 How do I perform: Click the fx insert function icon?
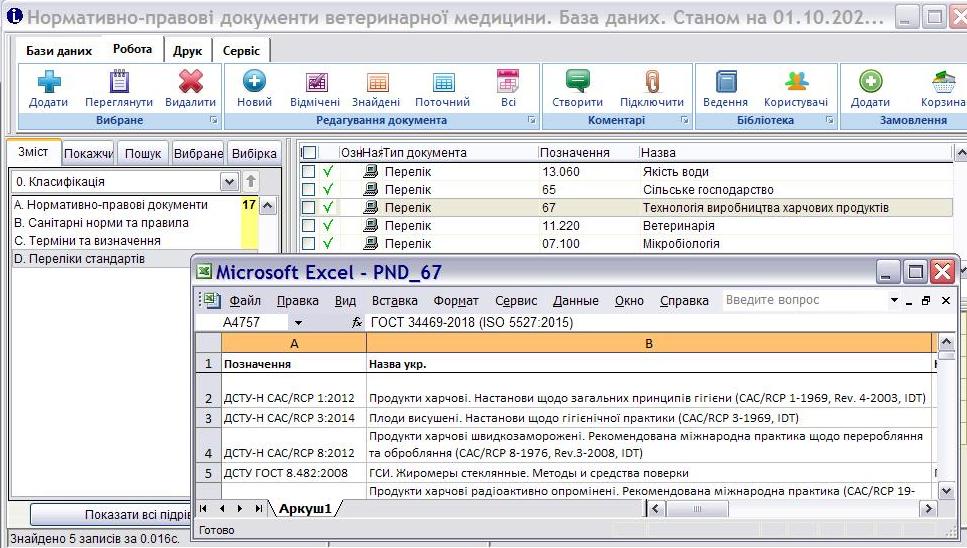coord(356,322)
